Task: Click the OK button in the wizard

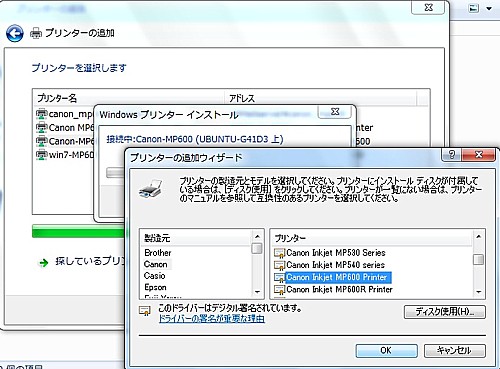Action: point(386,350)
